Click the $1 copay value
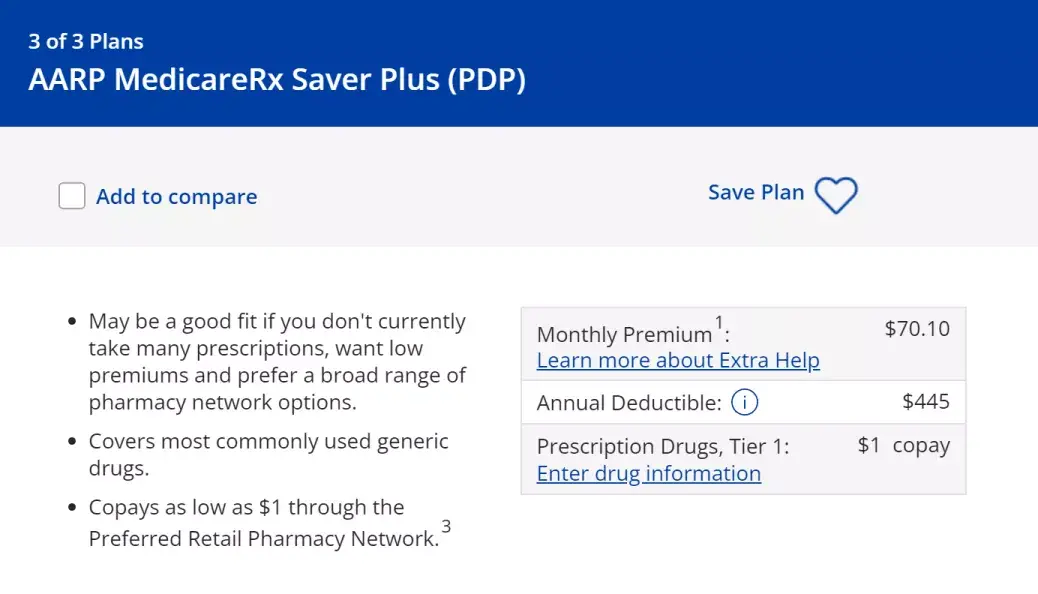This screenshot has width=1038, height=594. pos(903,446)
